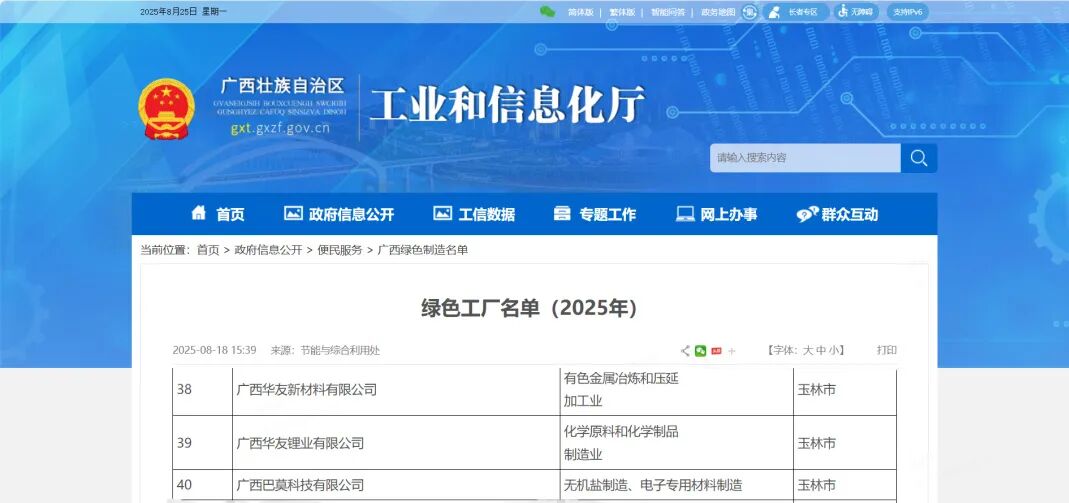Set font size to 小

pos(836,351)
